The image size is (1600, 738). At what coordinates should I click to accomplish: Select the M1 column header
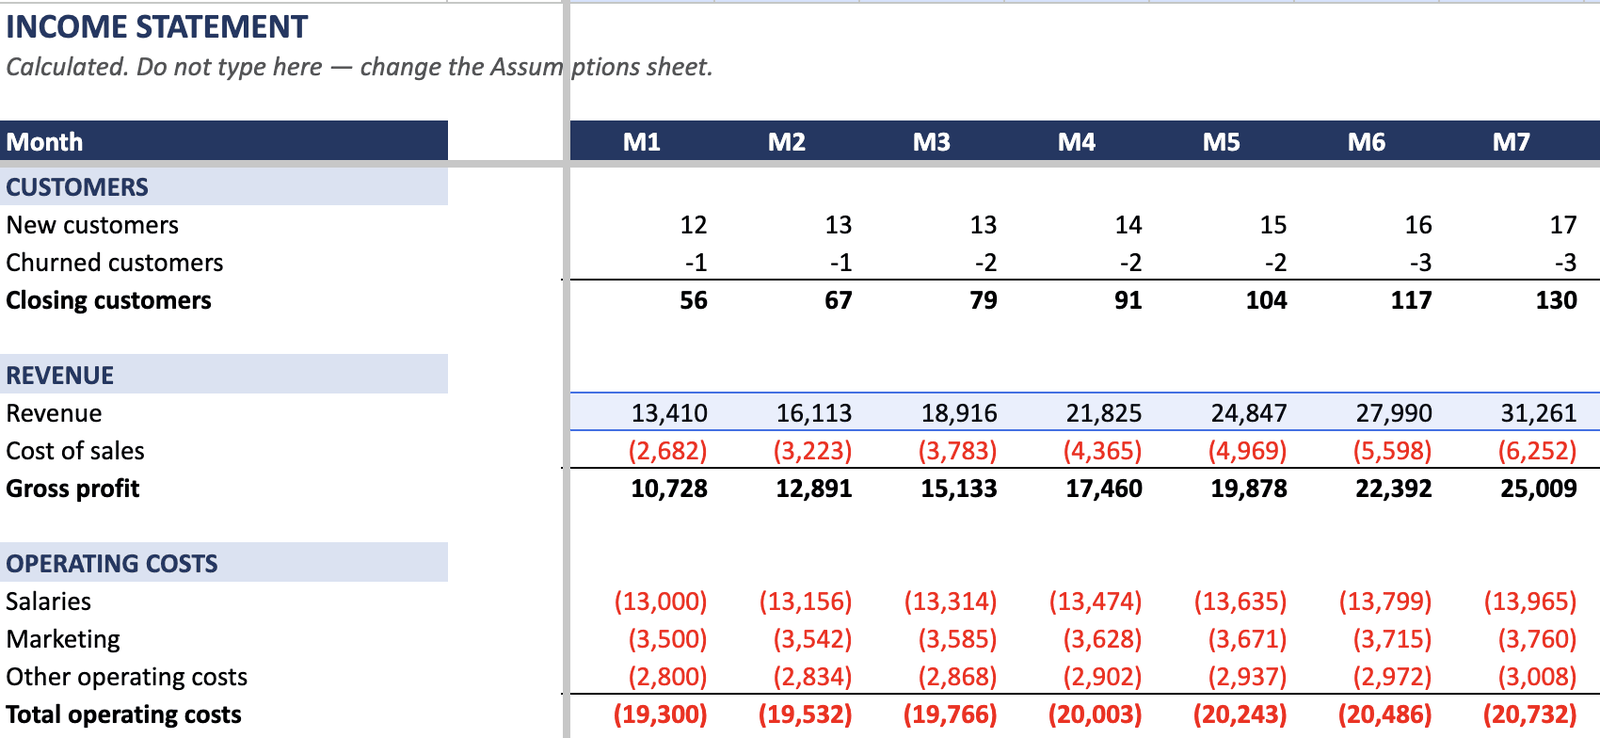pos(642,141)
